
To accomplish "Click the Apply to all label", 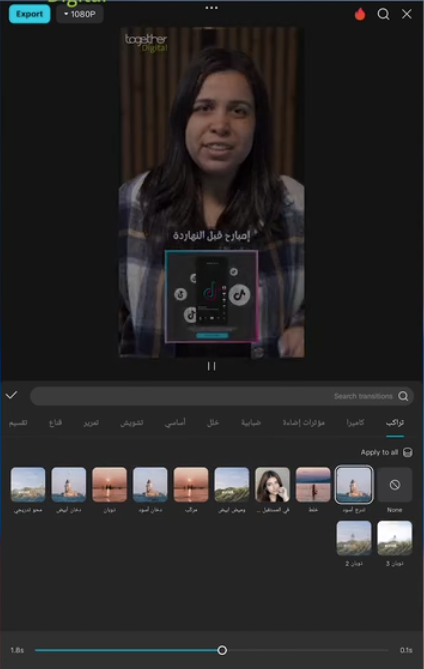I will pyautogui.click(x=379, y=452).
